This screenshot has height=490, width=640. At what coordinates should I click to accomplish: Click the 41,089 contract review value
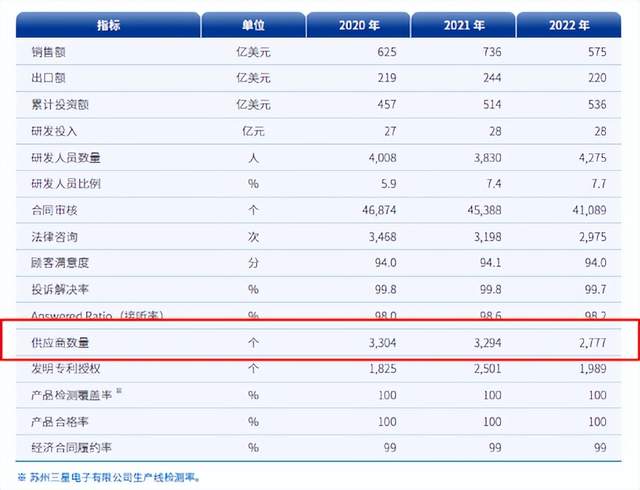589,210
